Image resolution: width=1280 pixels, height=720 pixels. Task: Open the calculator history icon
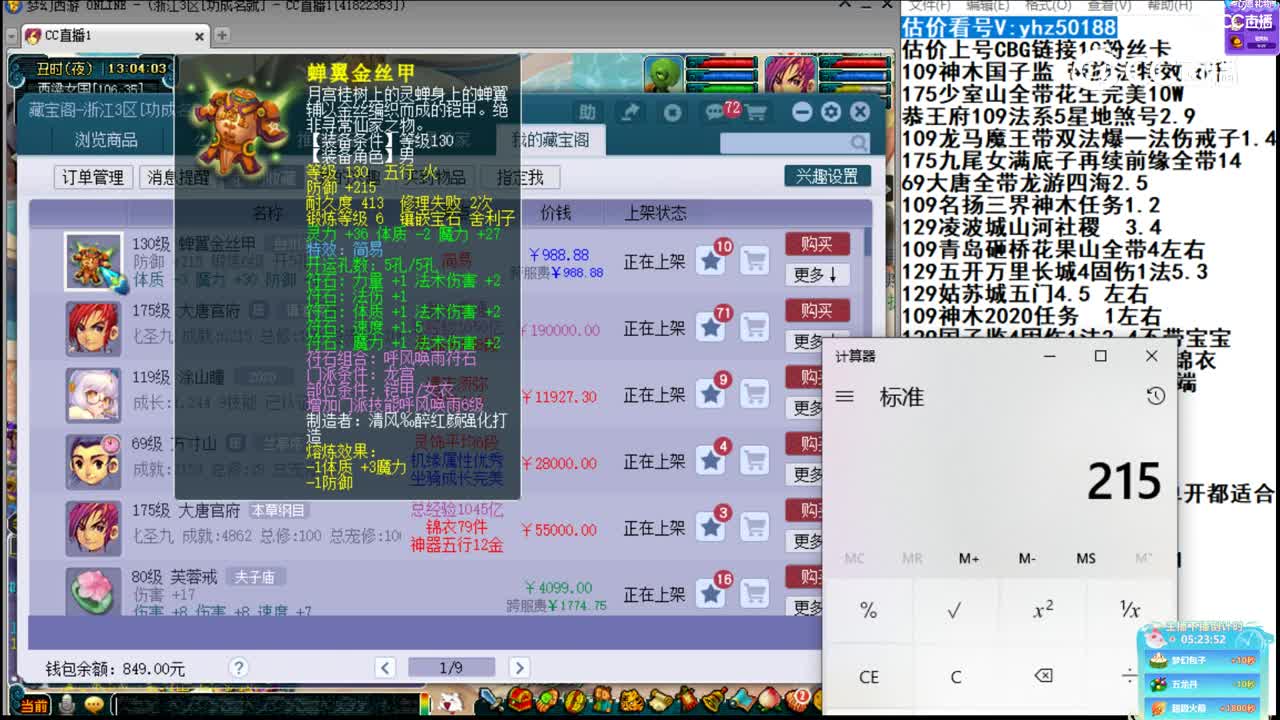click(1156, 396)
